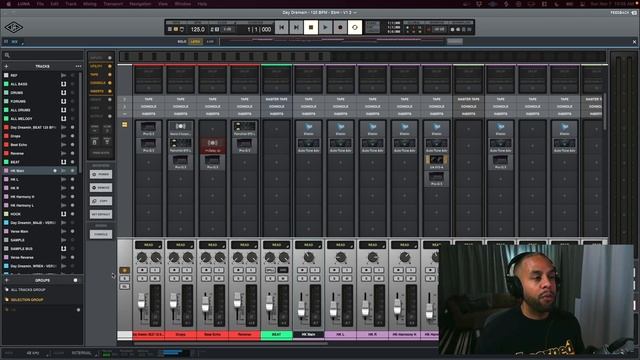Click the REMOVE button in side panel
Screen dimensions: 640x360
point(101,188)
